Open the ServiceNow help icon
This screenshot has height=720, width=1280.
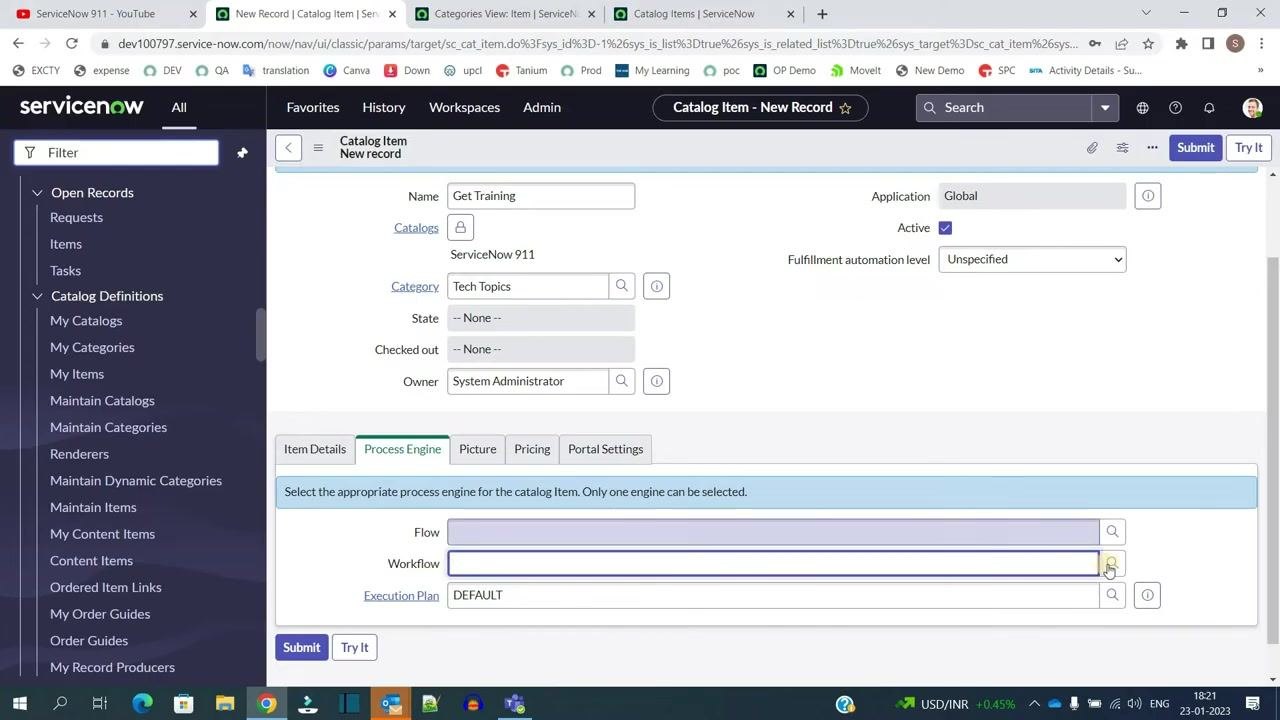[x=1176, y=108]
